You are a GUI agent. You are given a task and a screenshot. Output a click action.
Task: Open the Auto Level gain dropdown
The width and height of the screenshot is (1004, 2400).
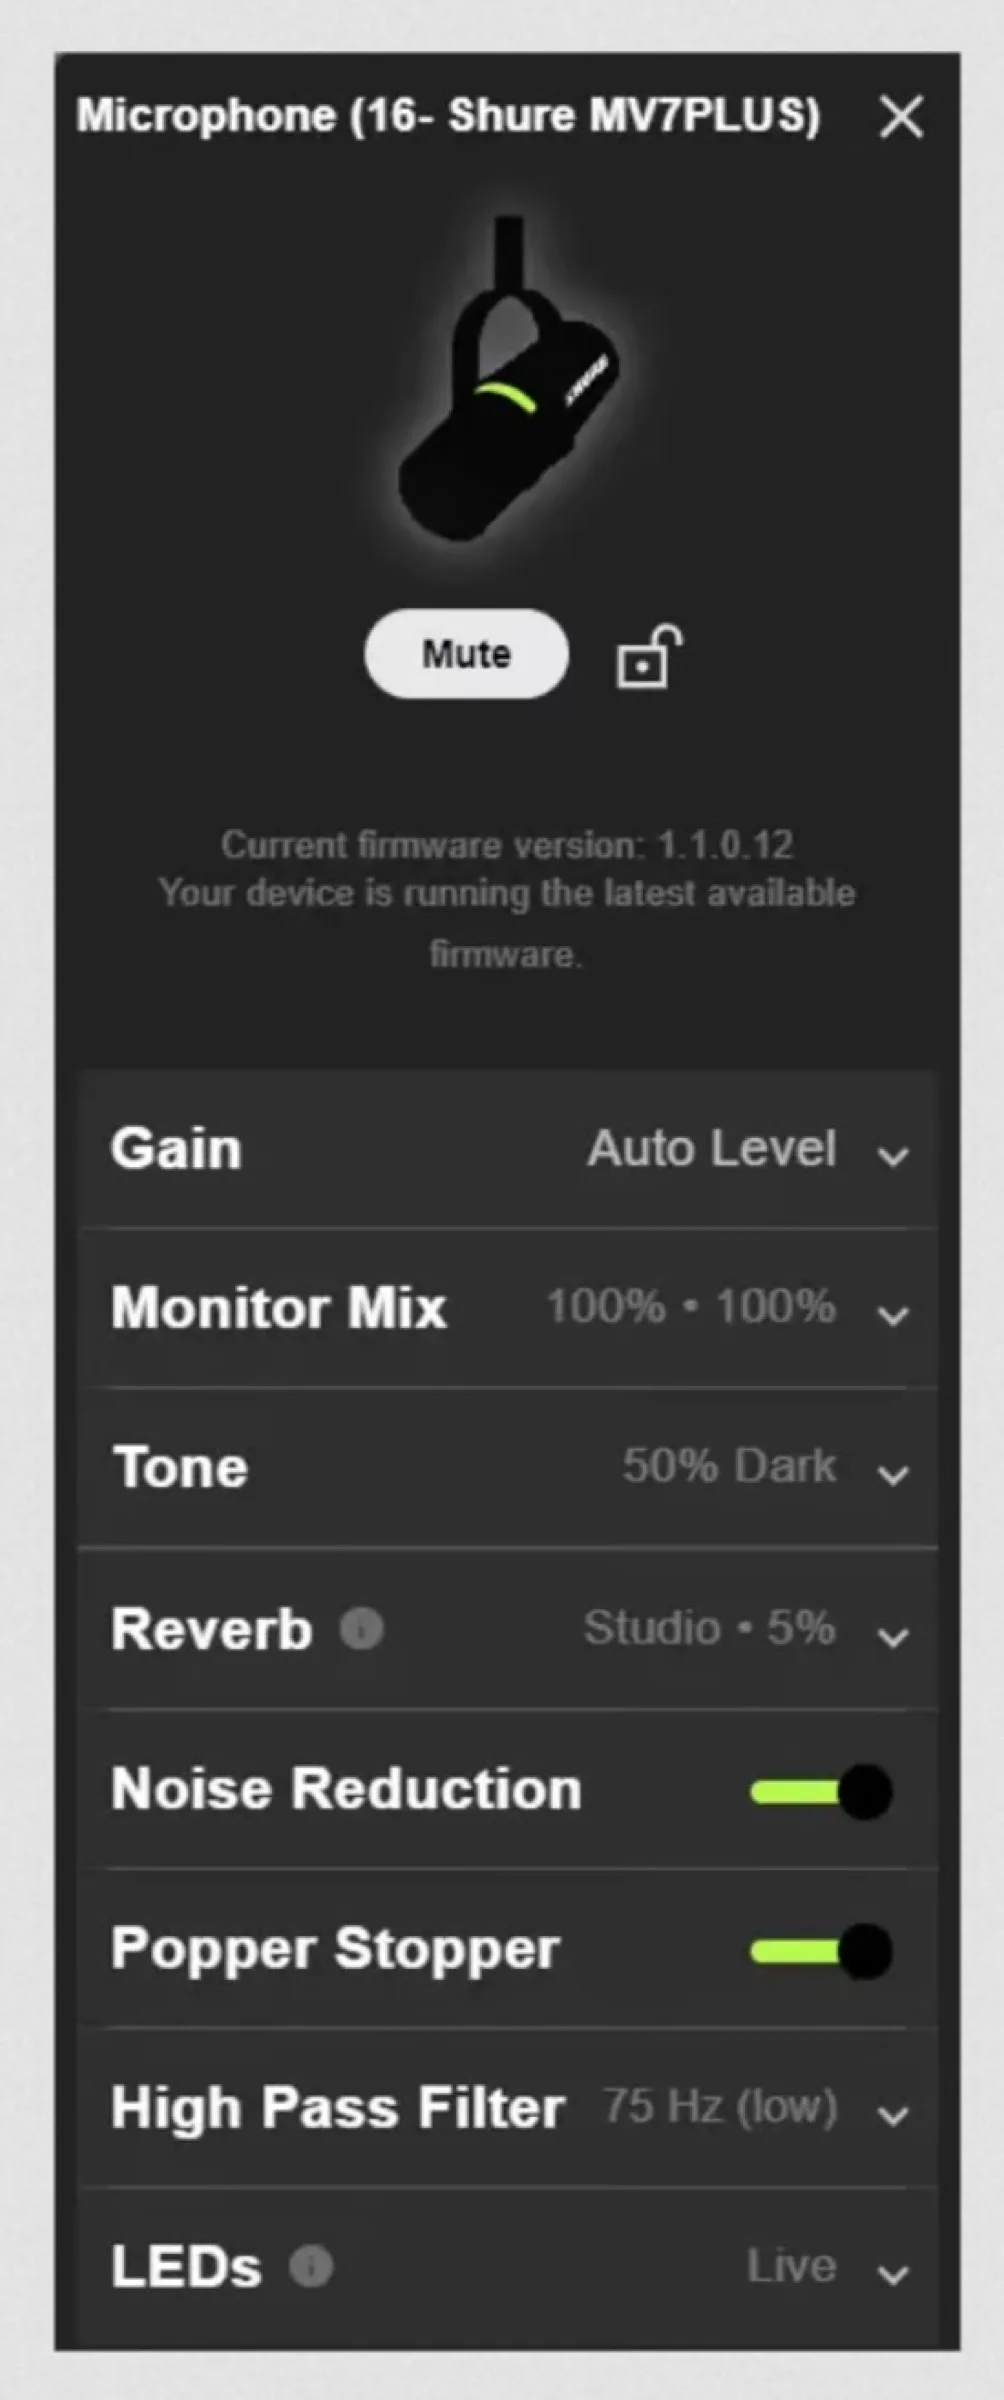tap(711, 1148)
